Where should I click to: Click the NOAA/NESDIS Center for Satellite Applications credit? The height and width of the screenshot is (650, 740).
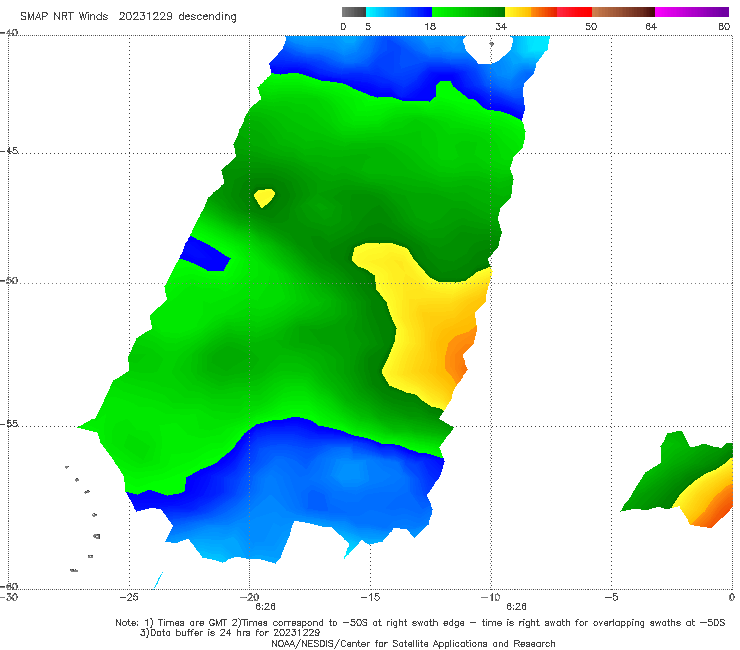coord(413,643)
